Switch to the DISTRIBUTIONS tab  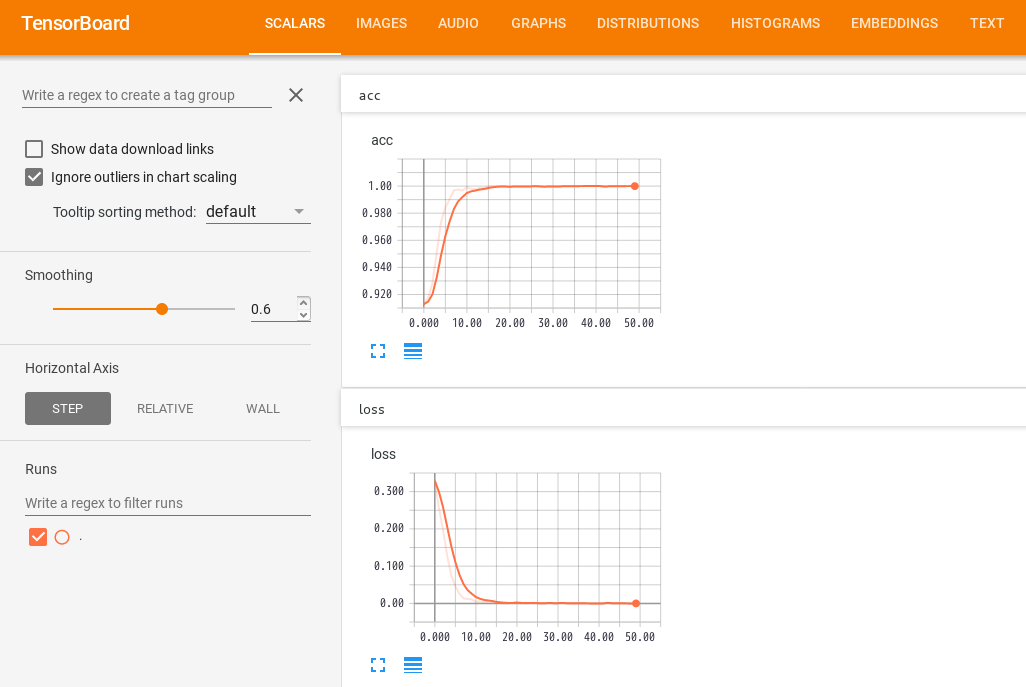pos(647,23)
